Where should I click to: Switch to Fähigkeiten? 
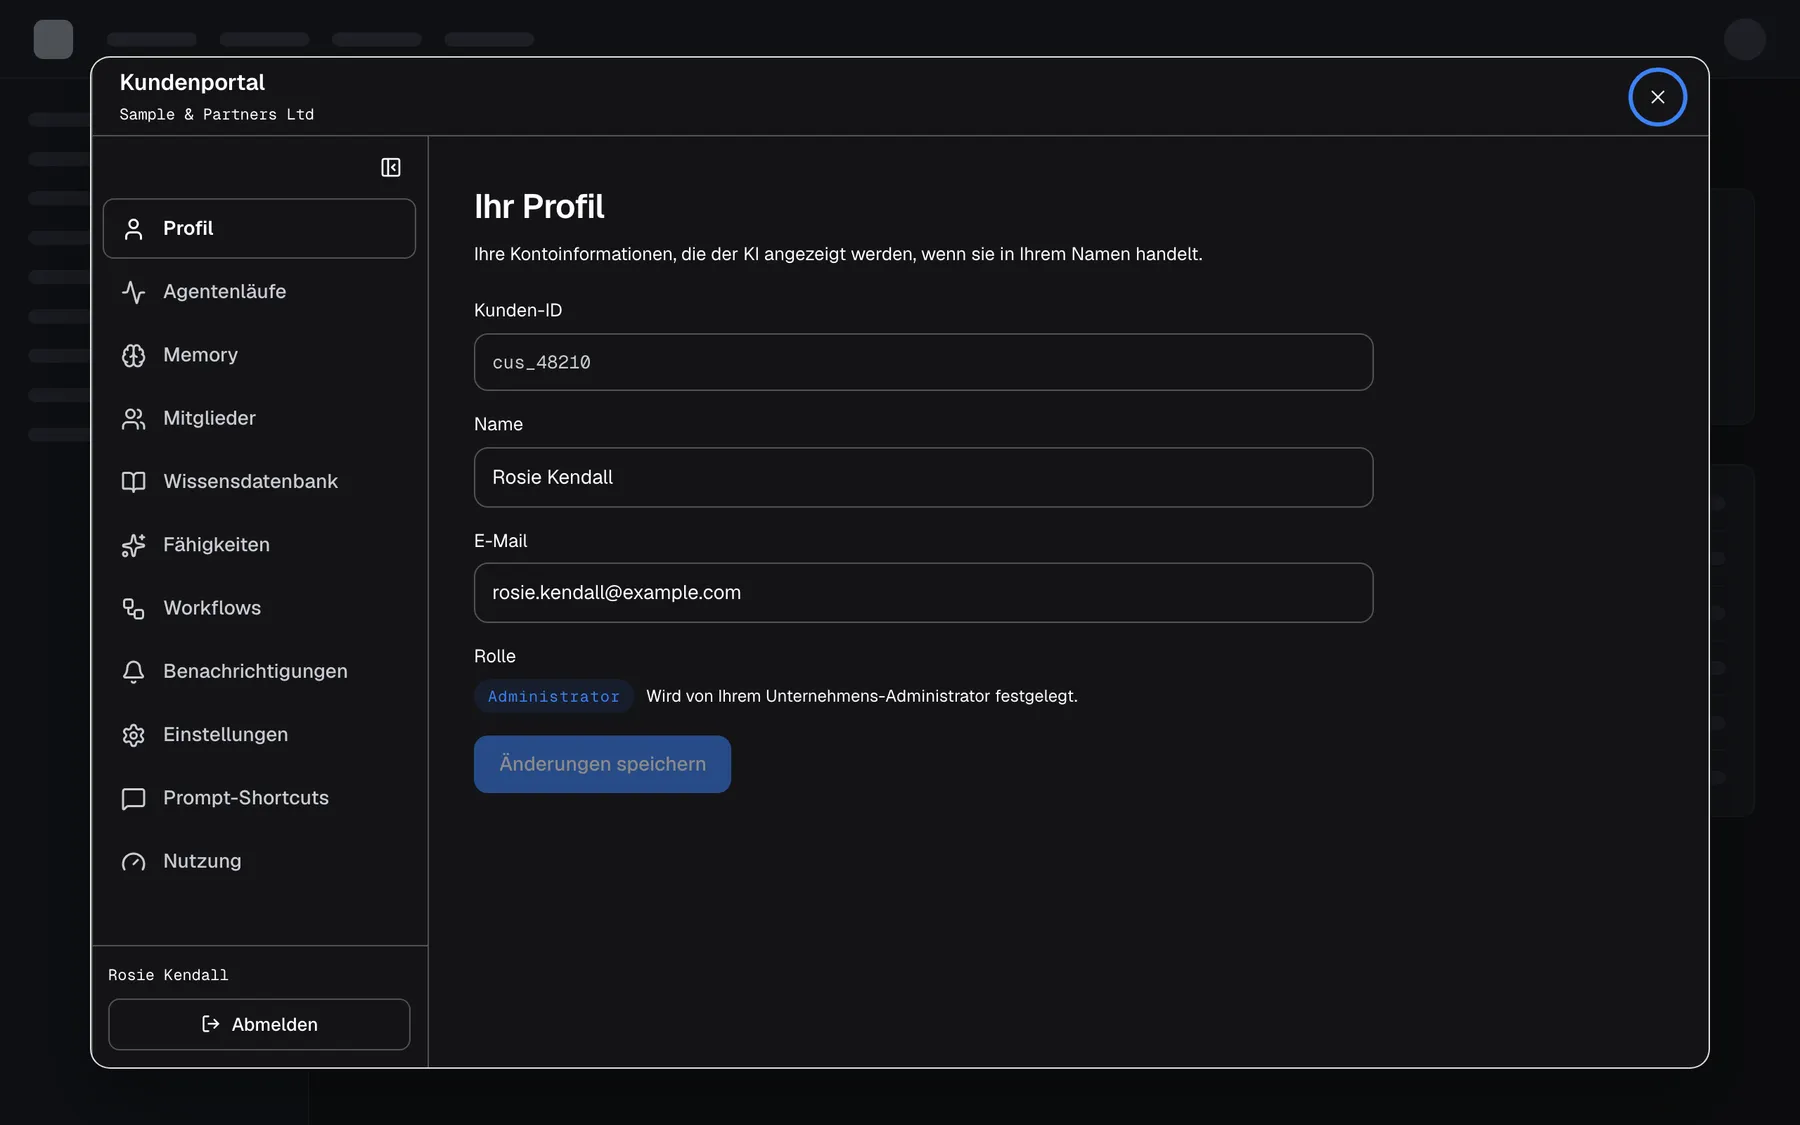point(259,544)
